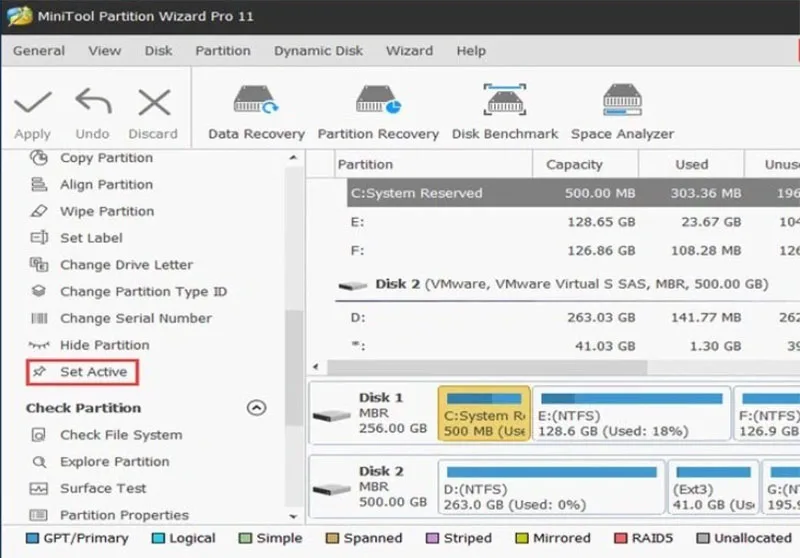Click Check File System label
800x558 pixels.
click(x=121, y=435)
